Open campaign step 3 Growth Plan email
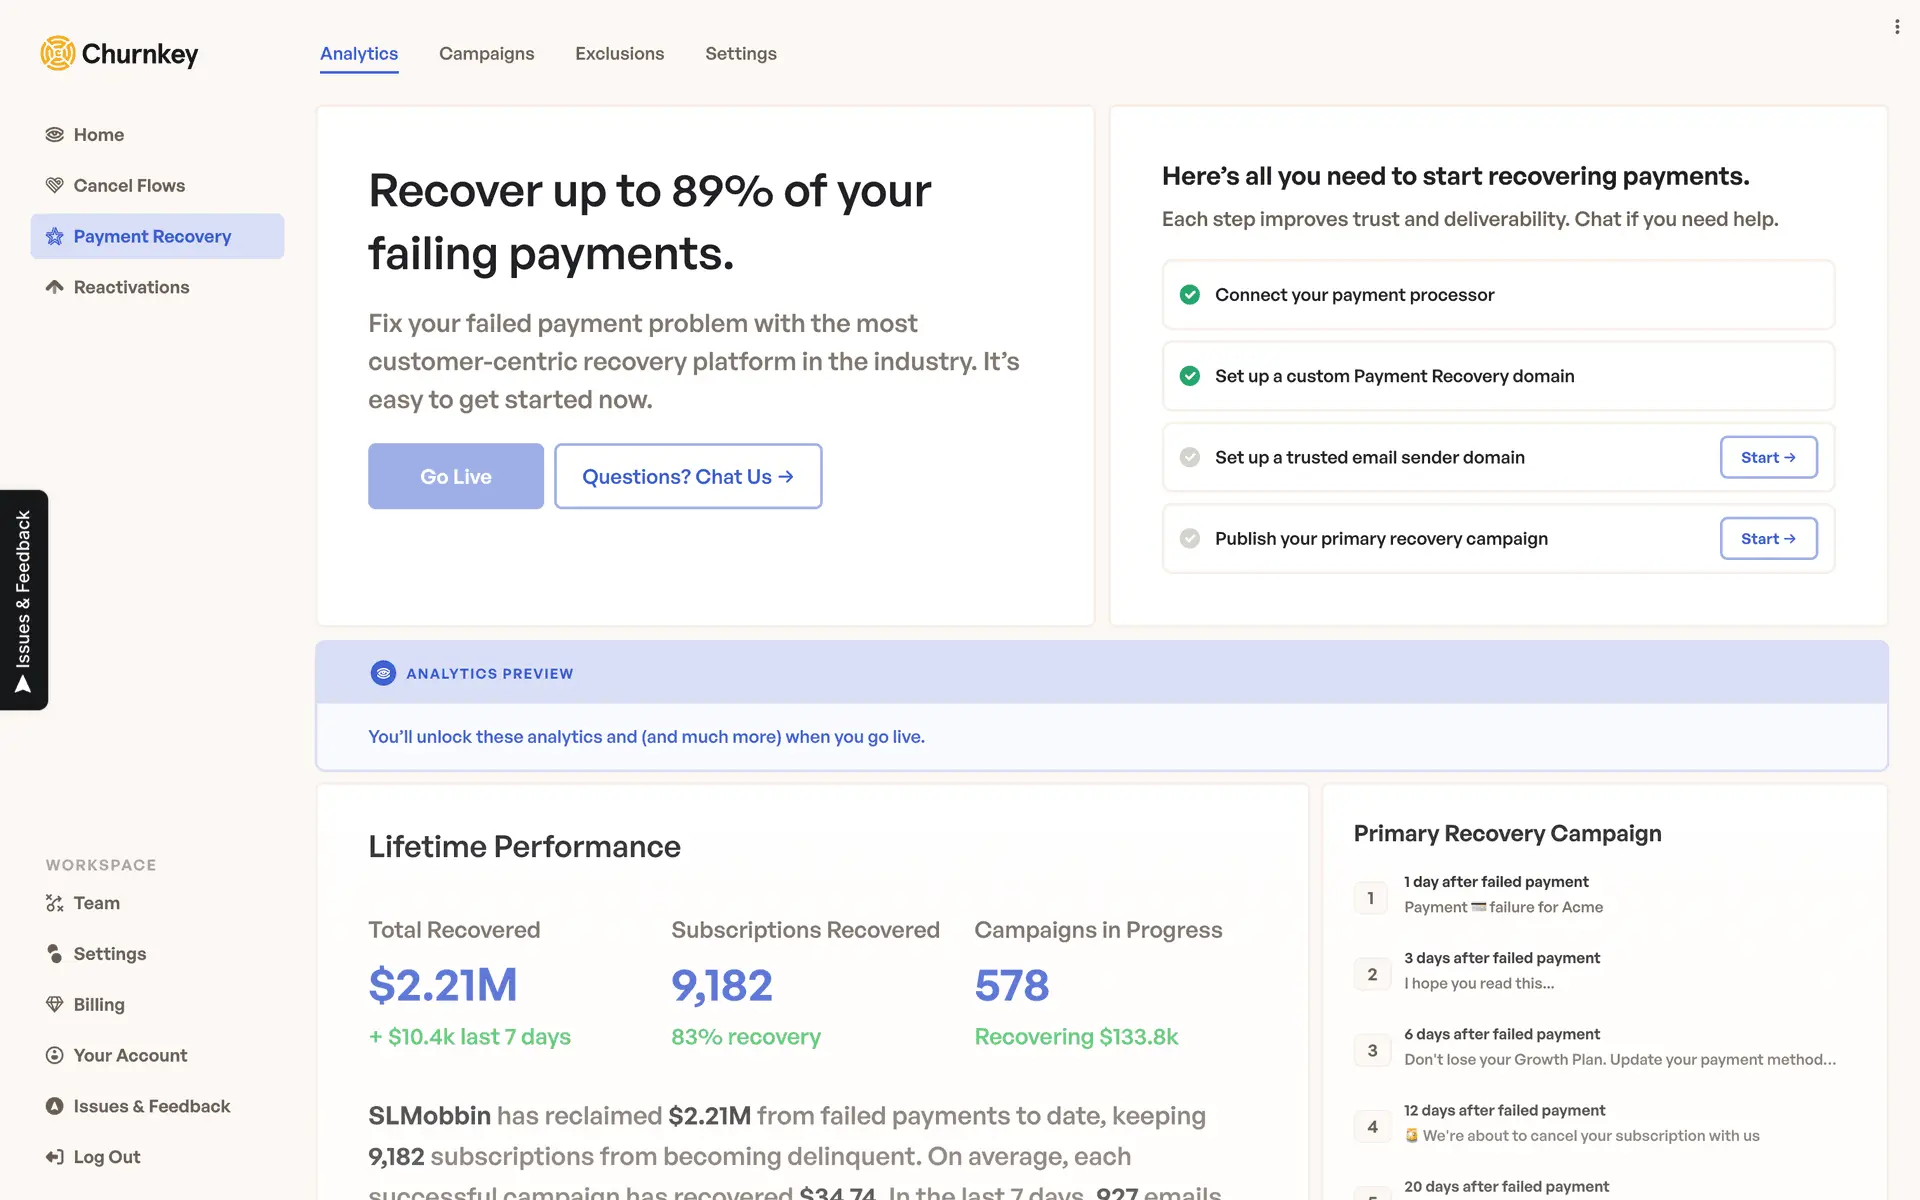The height and width of the screenshot is (1200, 1920). coord(1618,1059)
